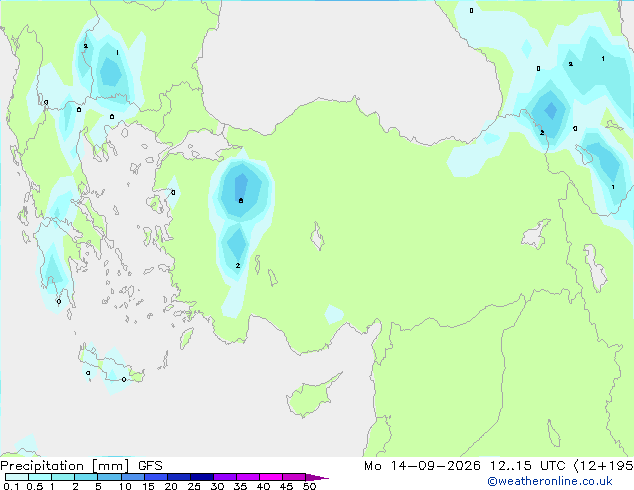Click the above-50 mm arrow tip of legend
Viewport: 634px width, 490px height.
click(317, 477)
